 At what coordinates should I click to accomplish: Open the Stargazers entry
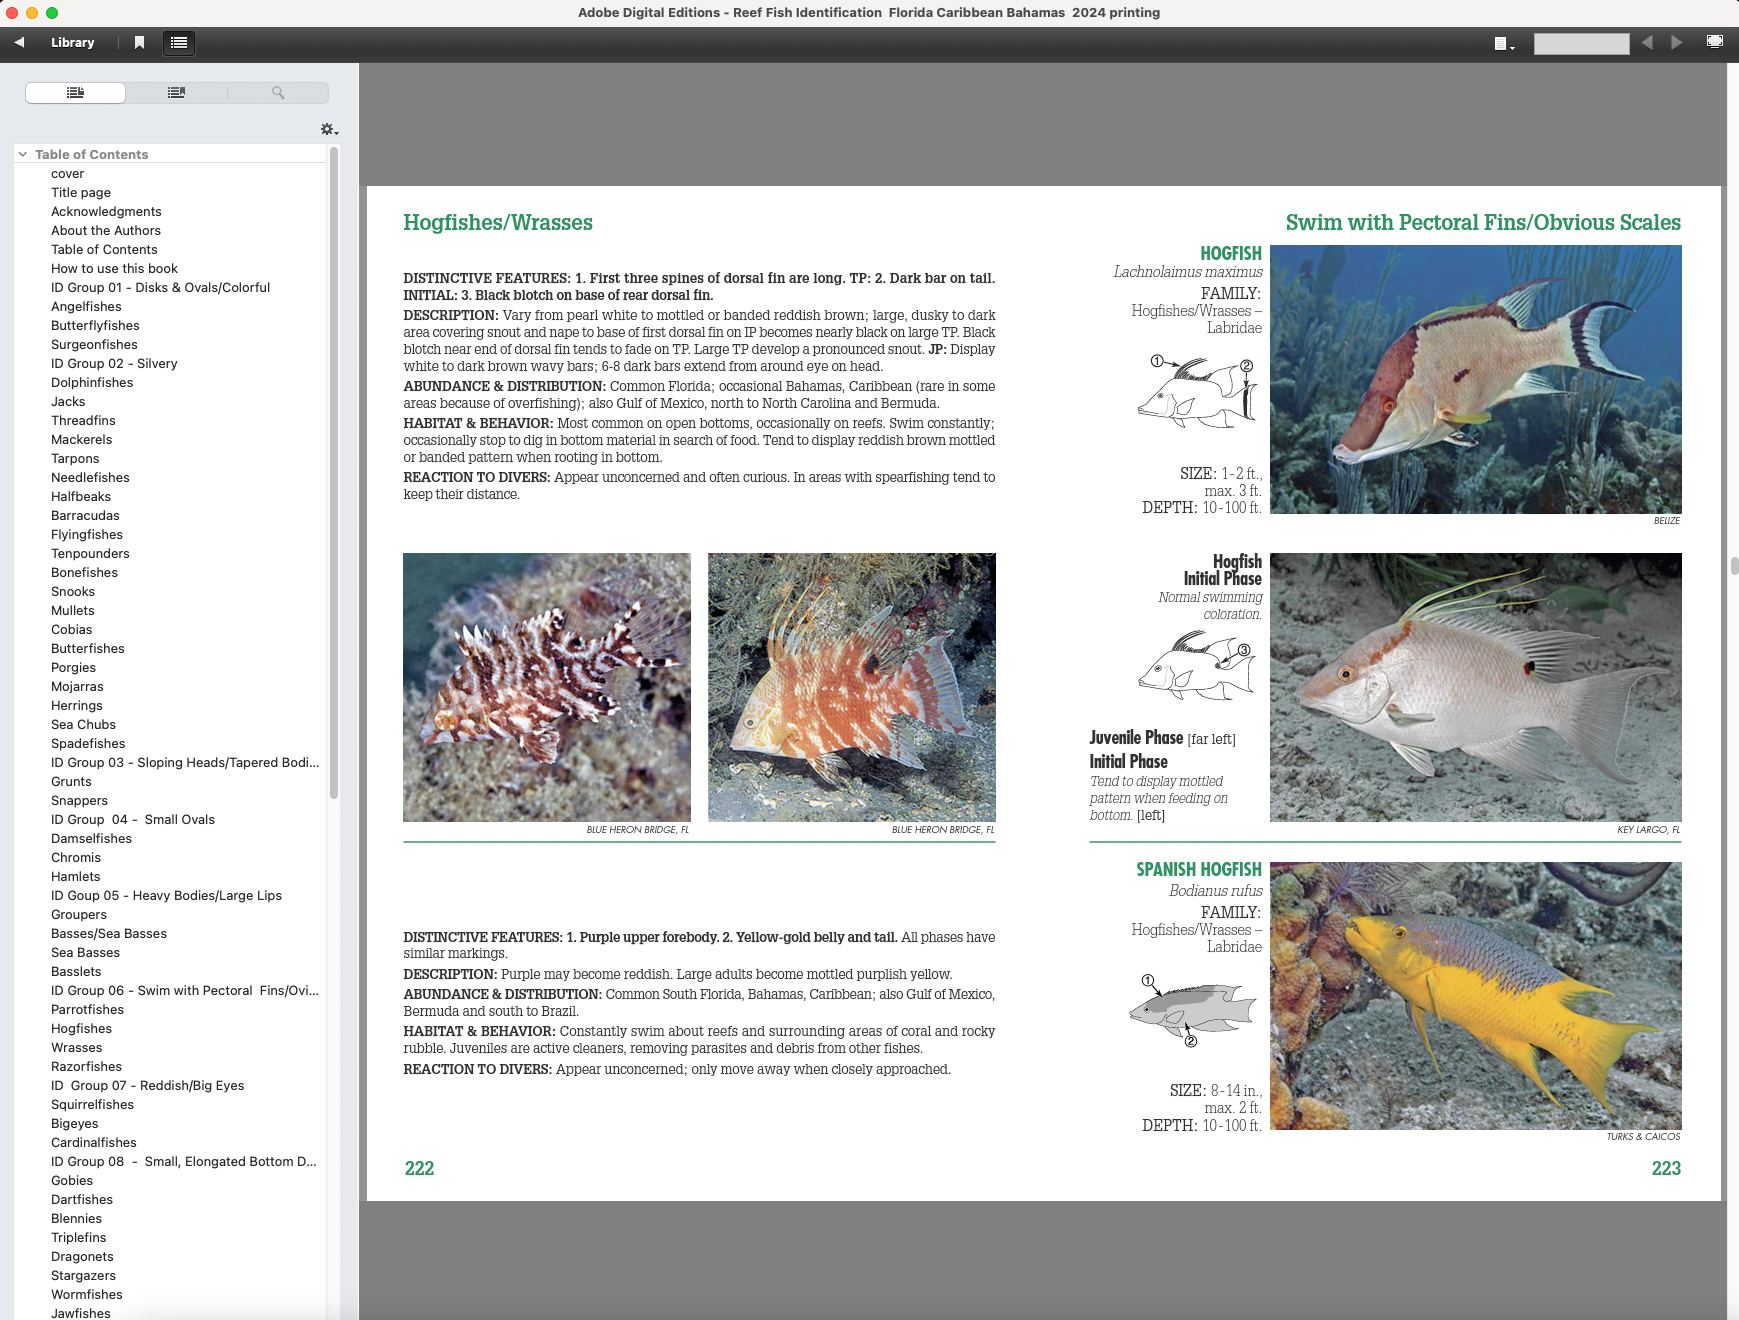[83, 1275]
